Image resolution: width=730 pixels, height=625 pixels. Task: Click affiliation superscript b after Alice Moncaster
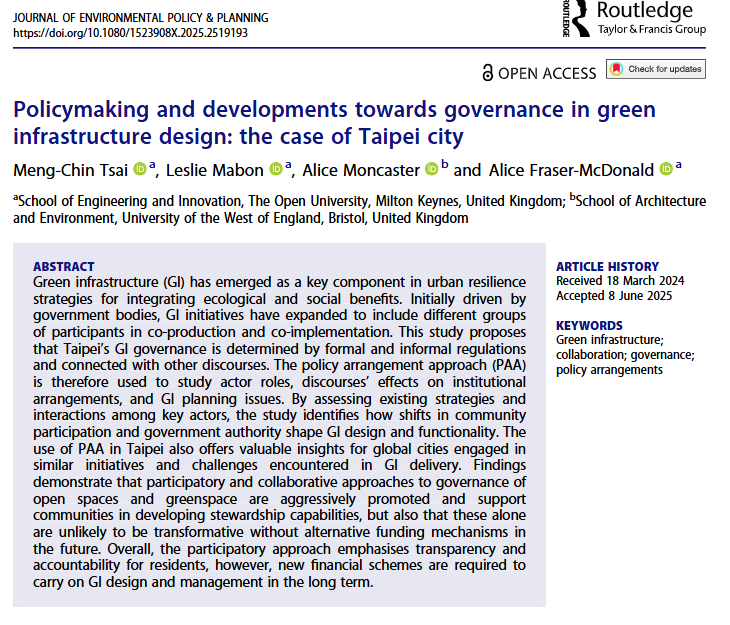445,164
